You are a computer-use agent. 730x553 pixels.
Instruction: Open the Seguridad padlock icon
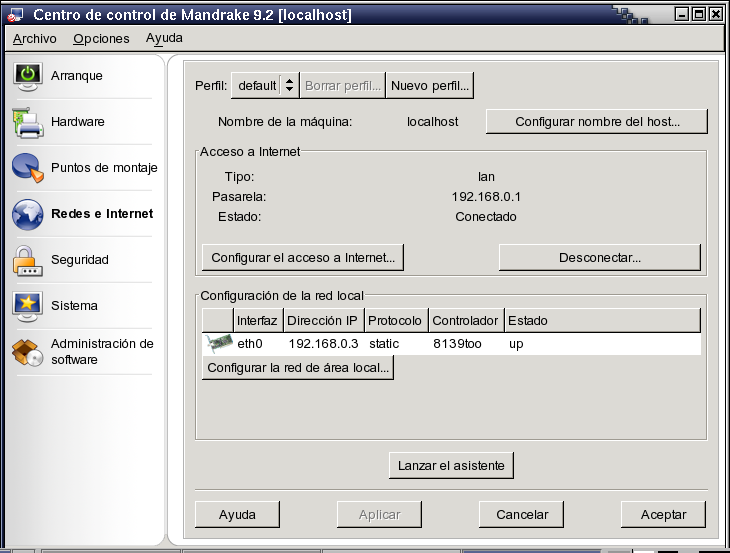[28, 260]
